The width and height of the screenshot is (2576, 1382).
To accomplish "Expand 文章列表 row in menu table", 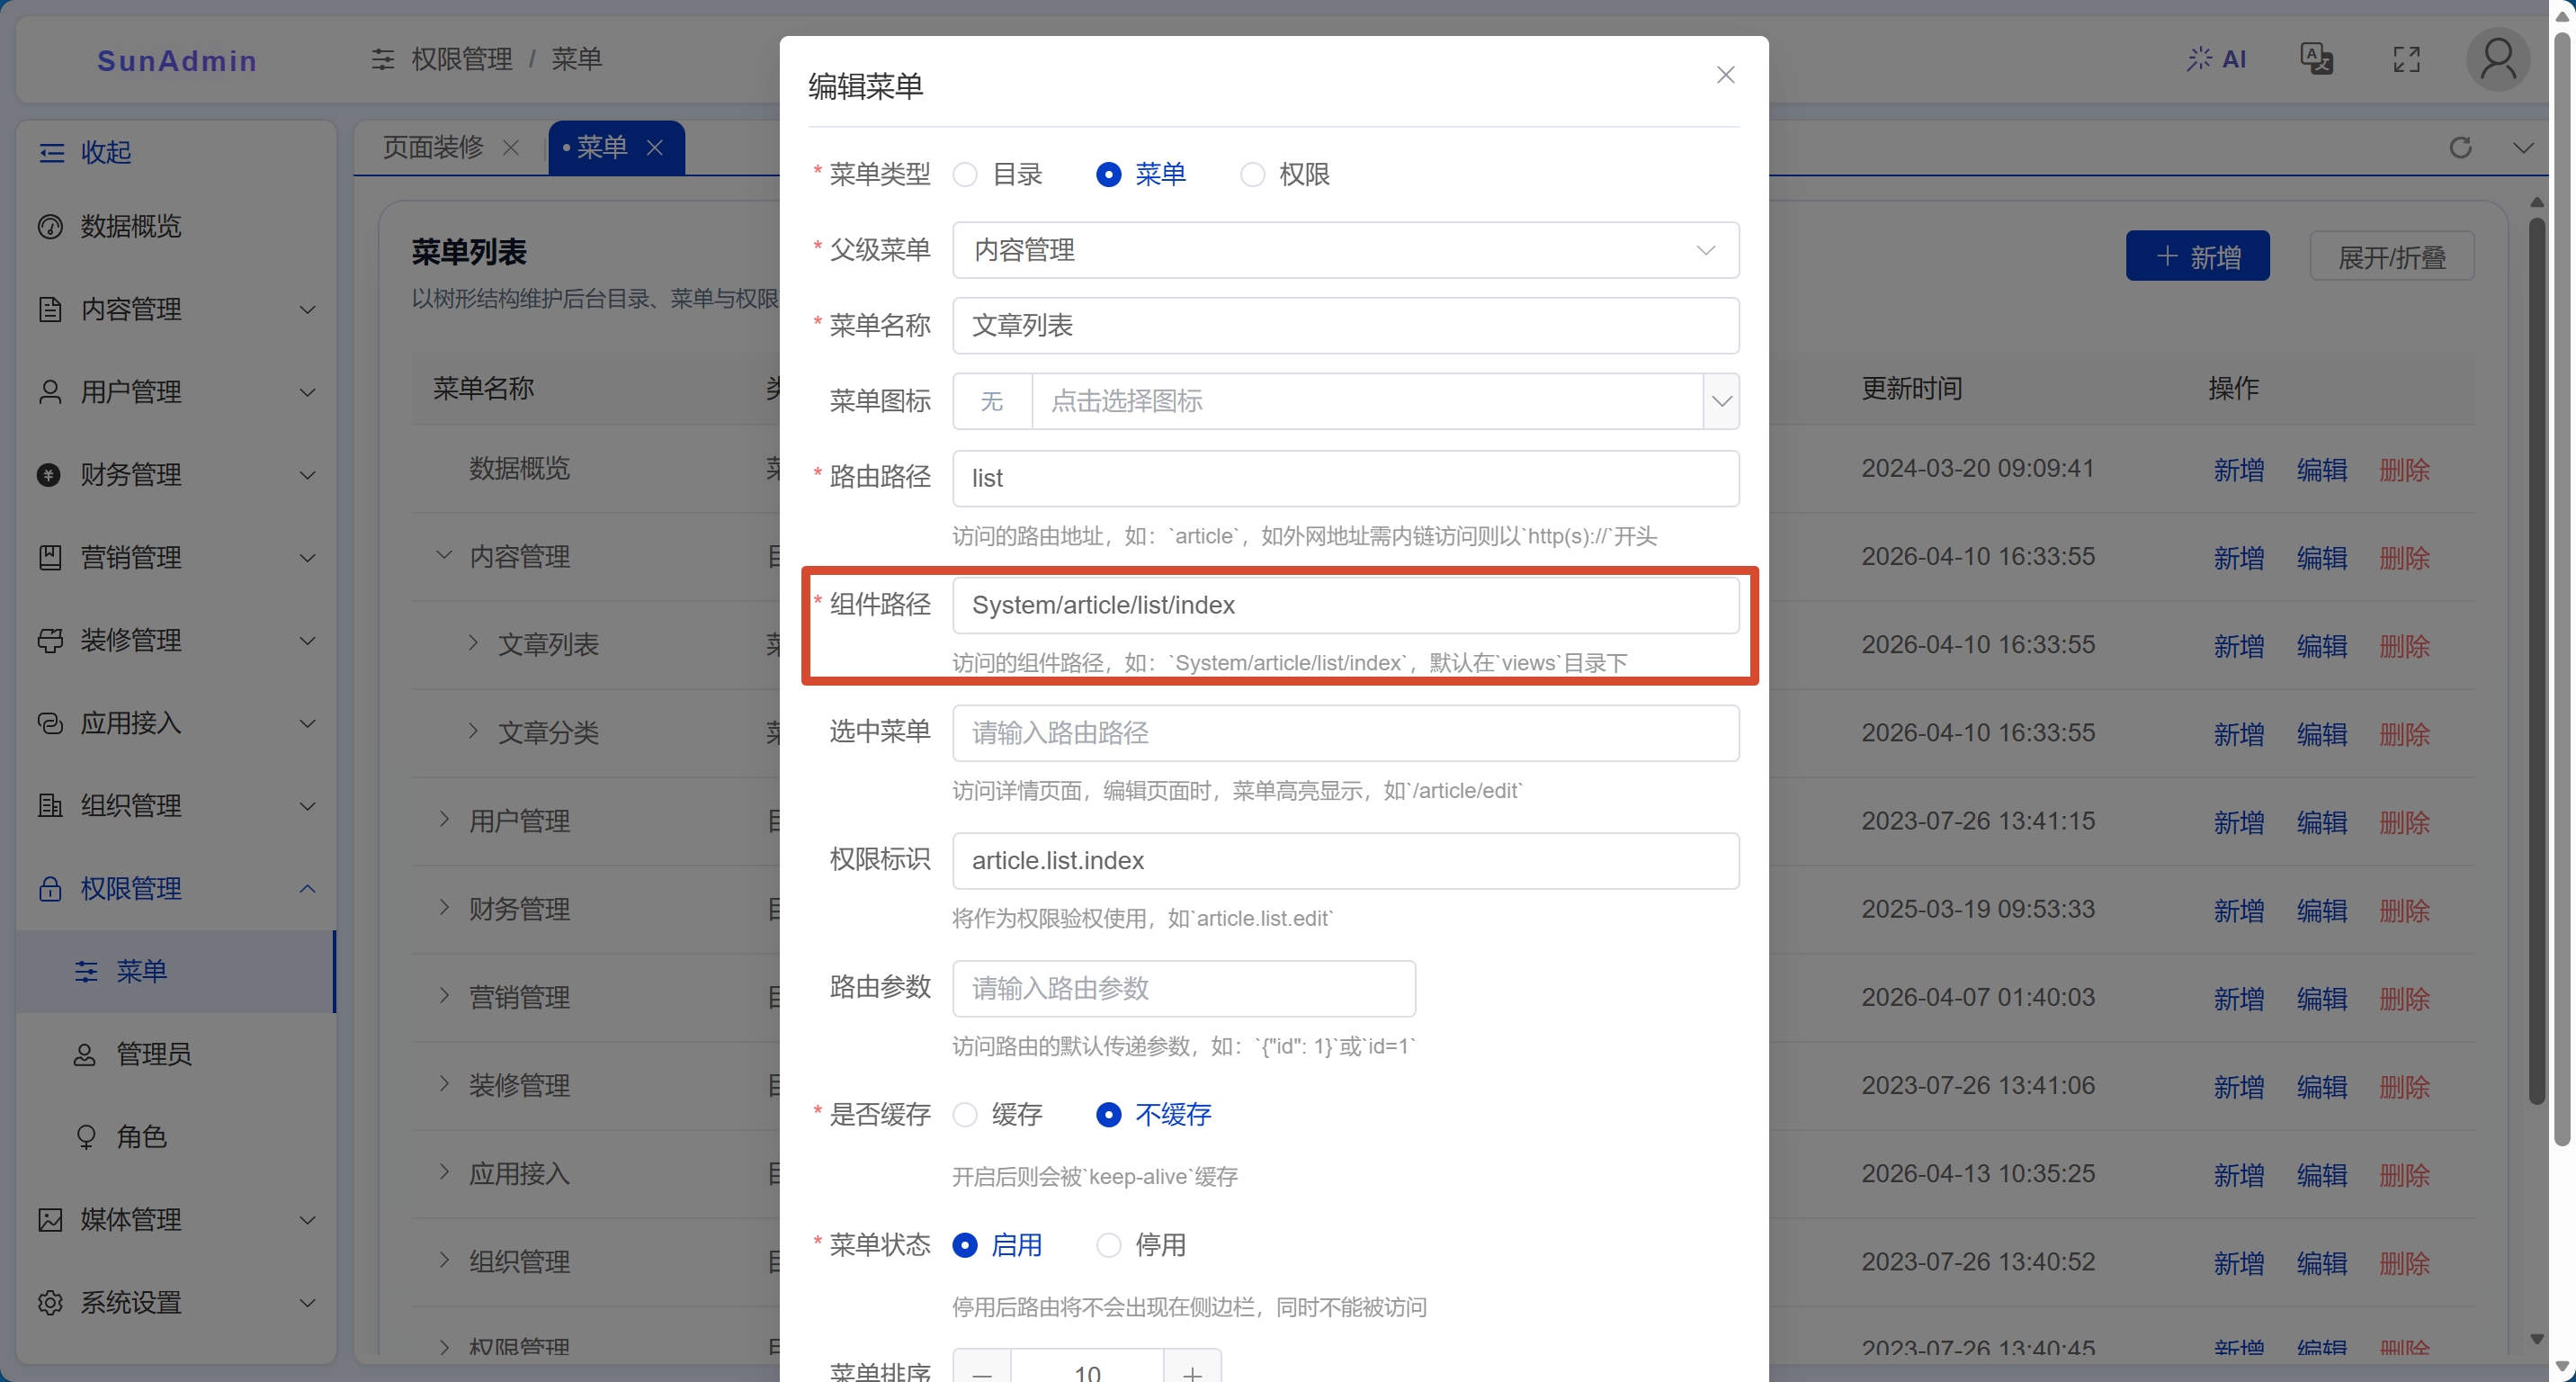I will tap(473, 643).
